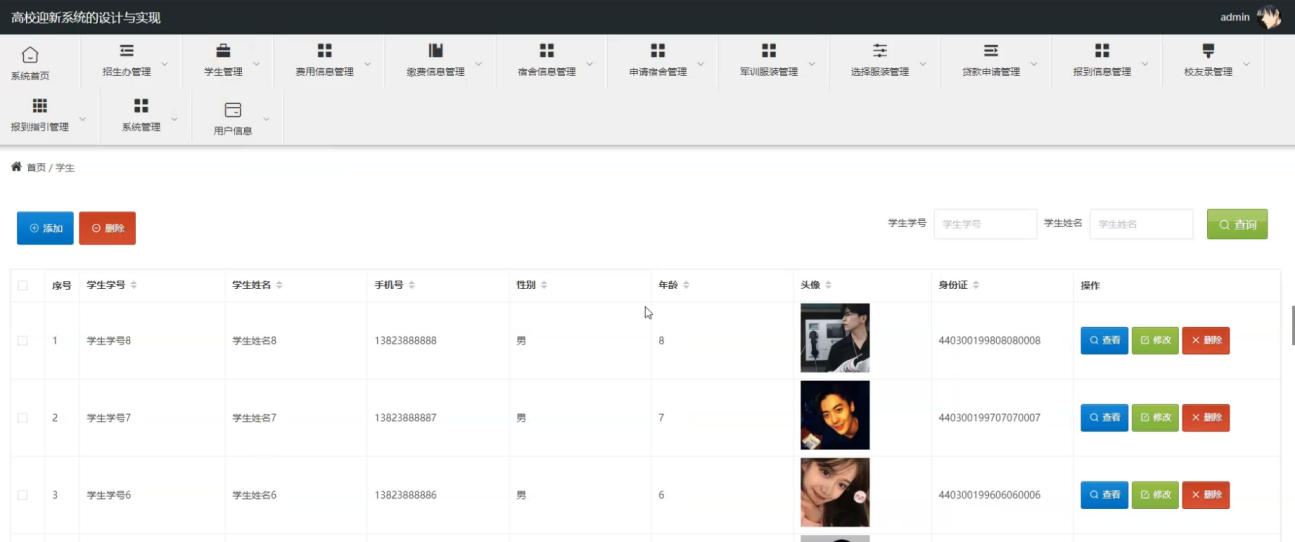1295x542 pixels.
Task: Expand the 报到指引管理 dropdown chevron
Action: [82, 119]
